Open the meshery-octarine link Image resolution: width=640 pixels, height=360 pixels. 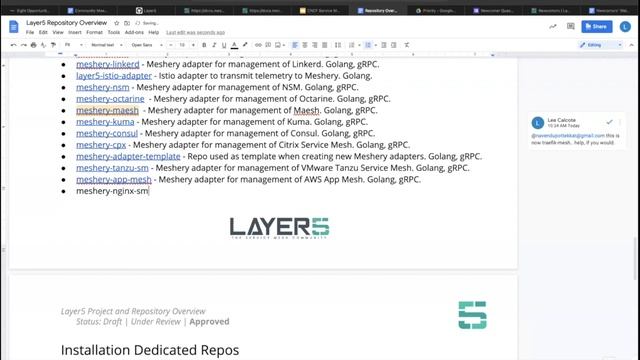110,99
